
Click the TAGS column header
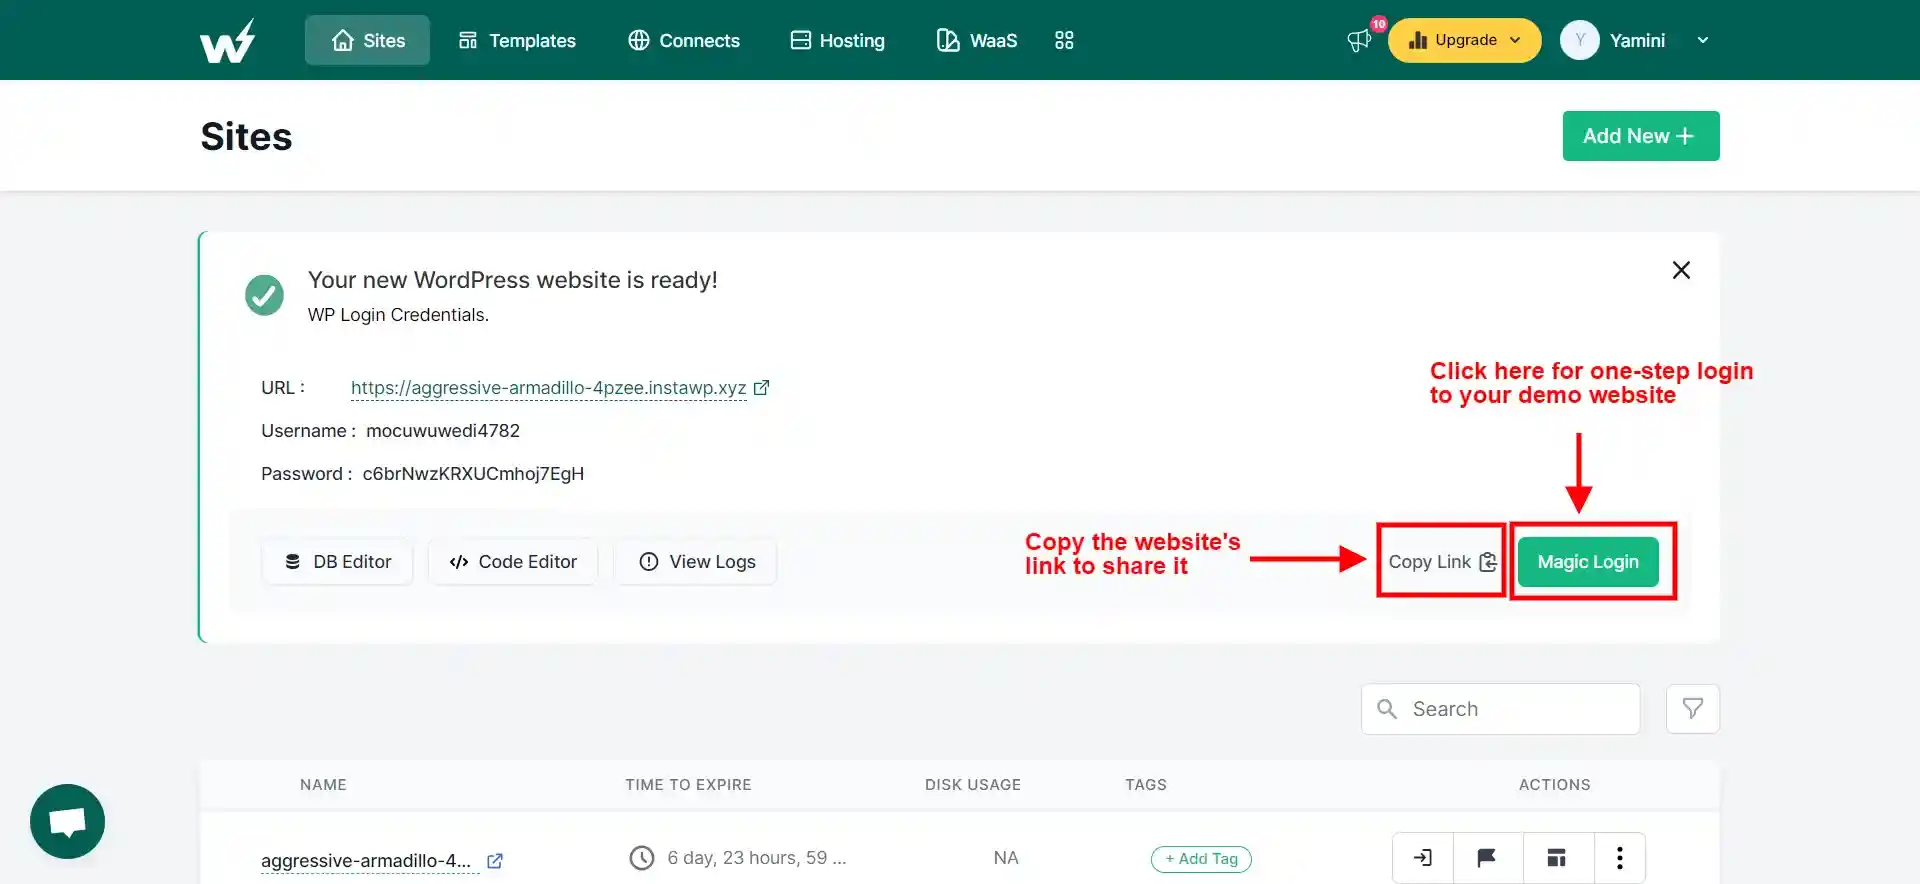[x=1146, y=785]
